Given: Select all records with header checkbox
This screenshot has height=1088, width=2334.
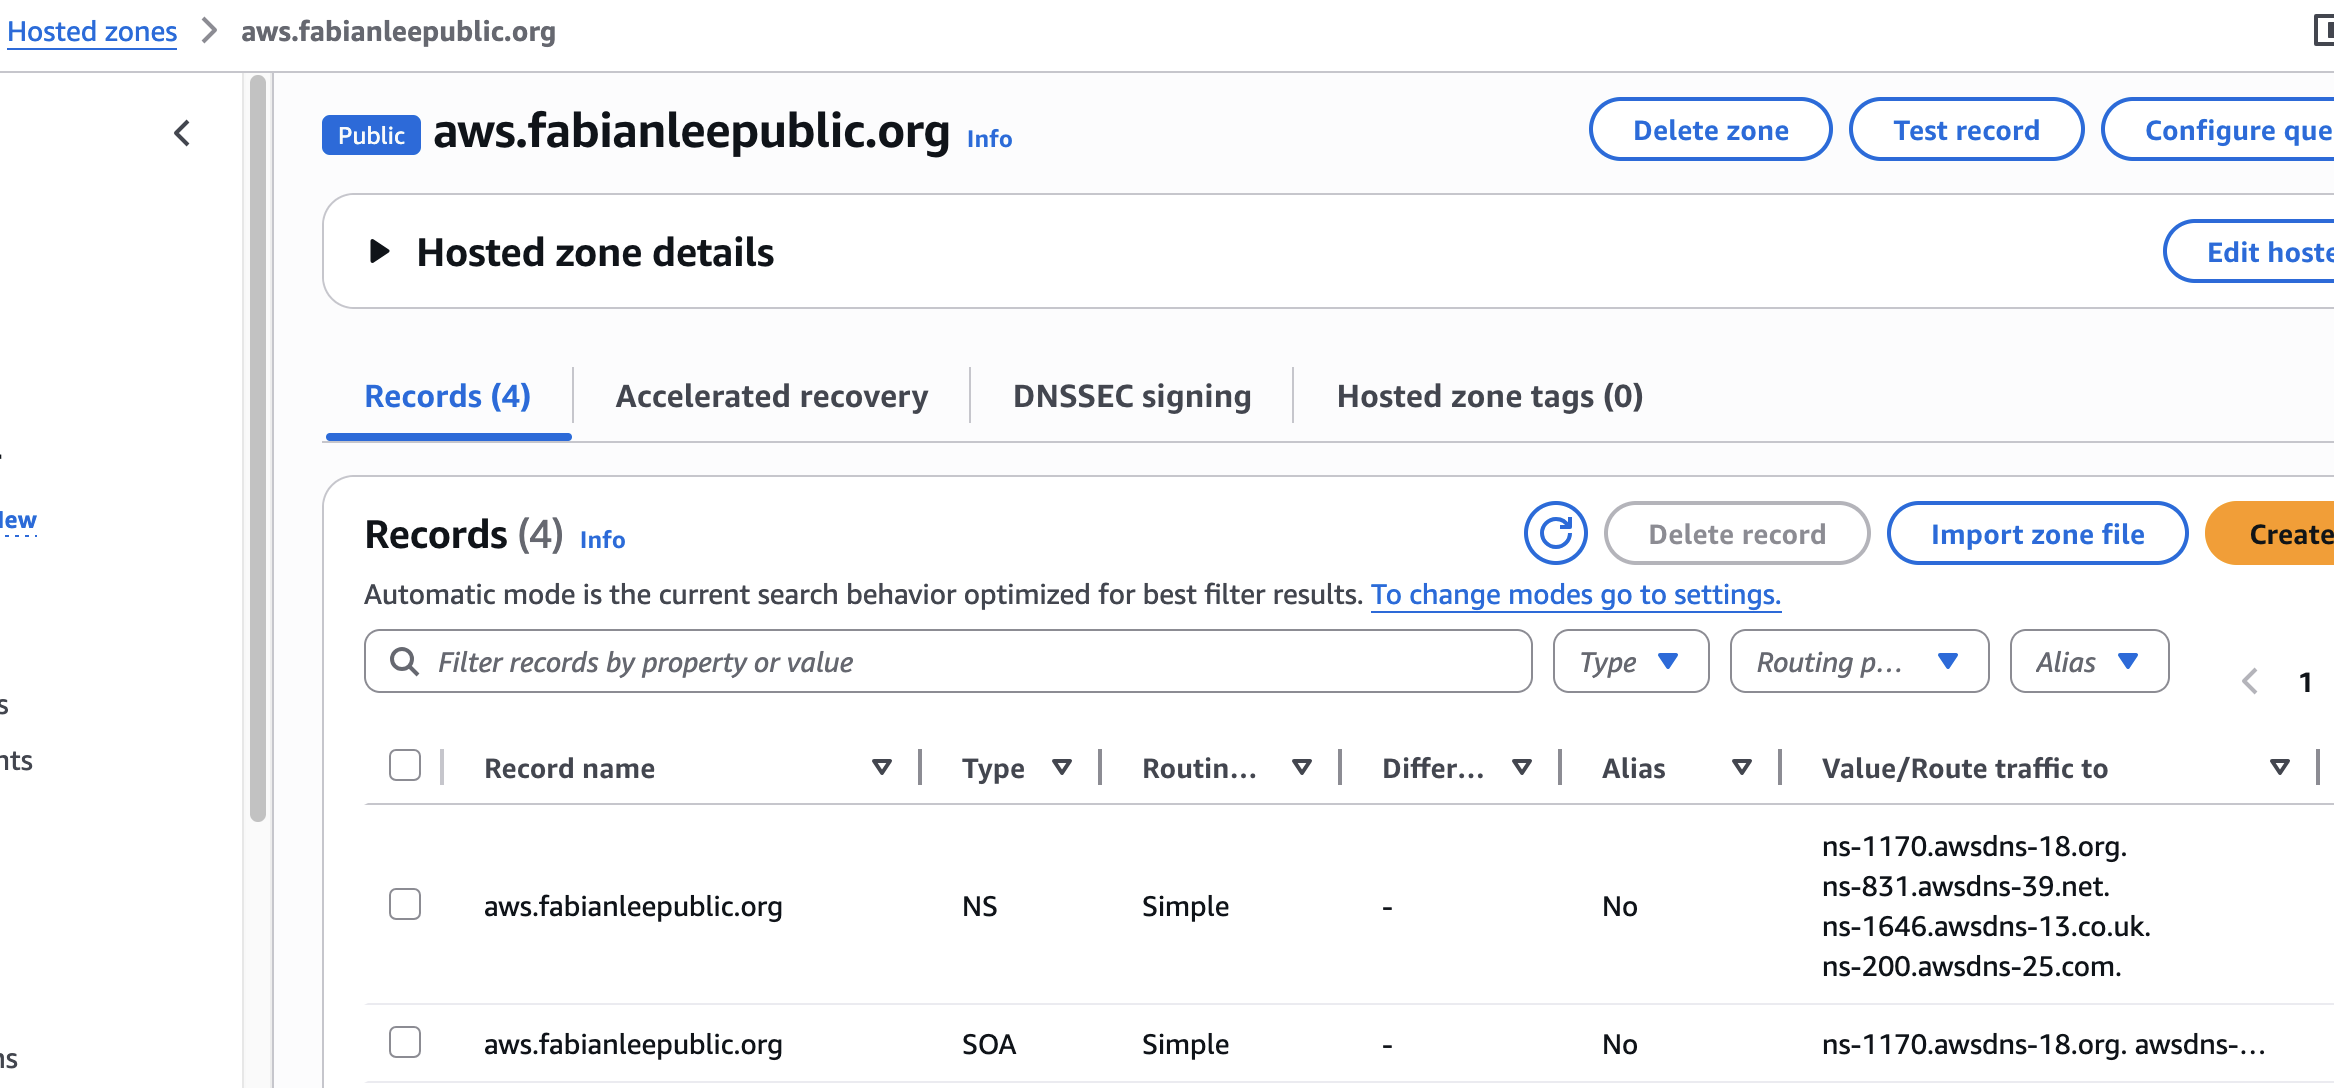Looking at the screenshot, I should click(405, 766).
